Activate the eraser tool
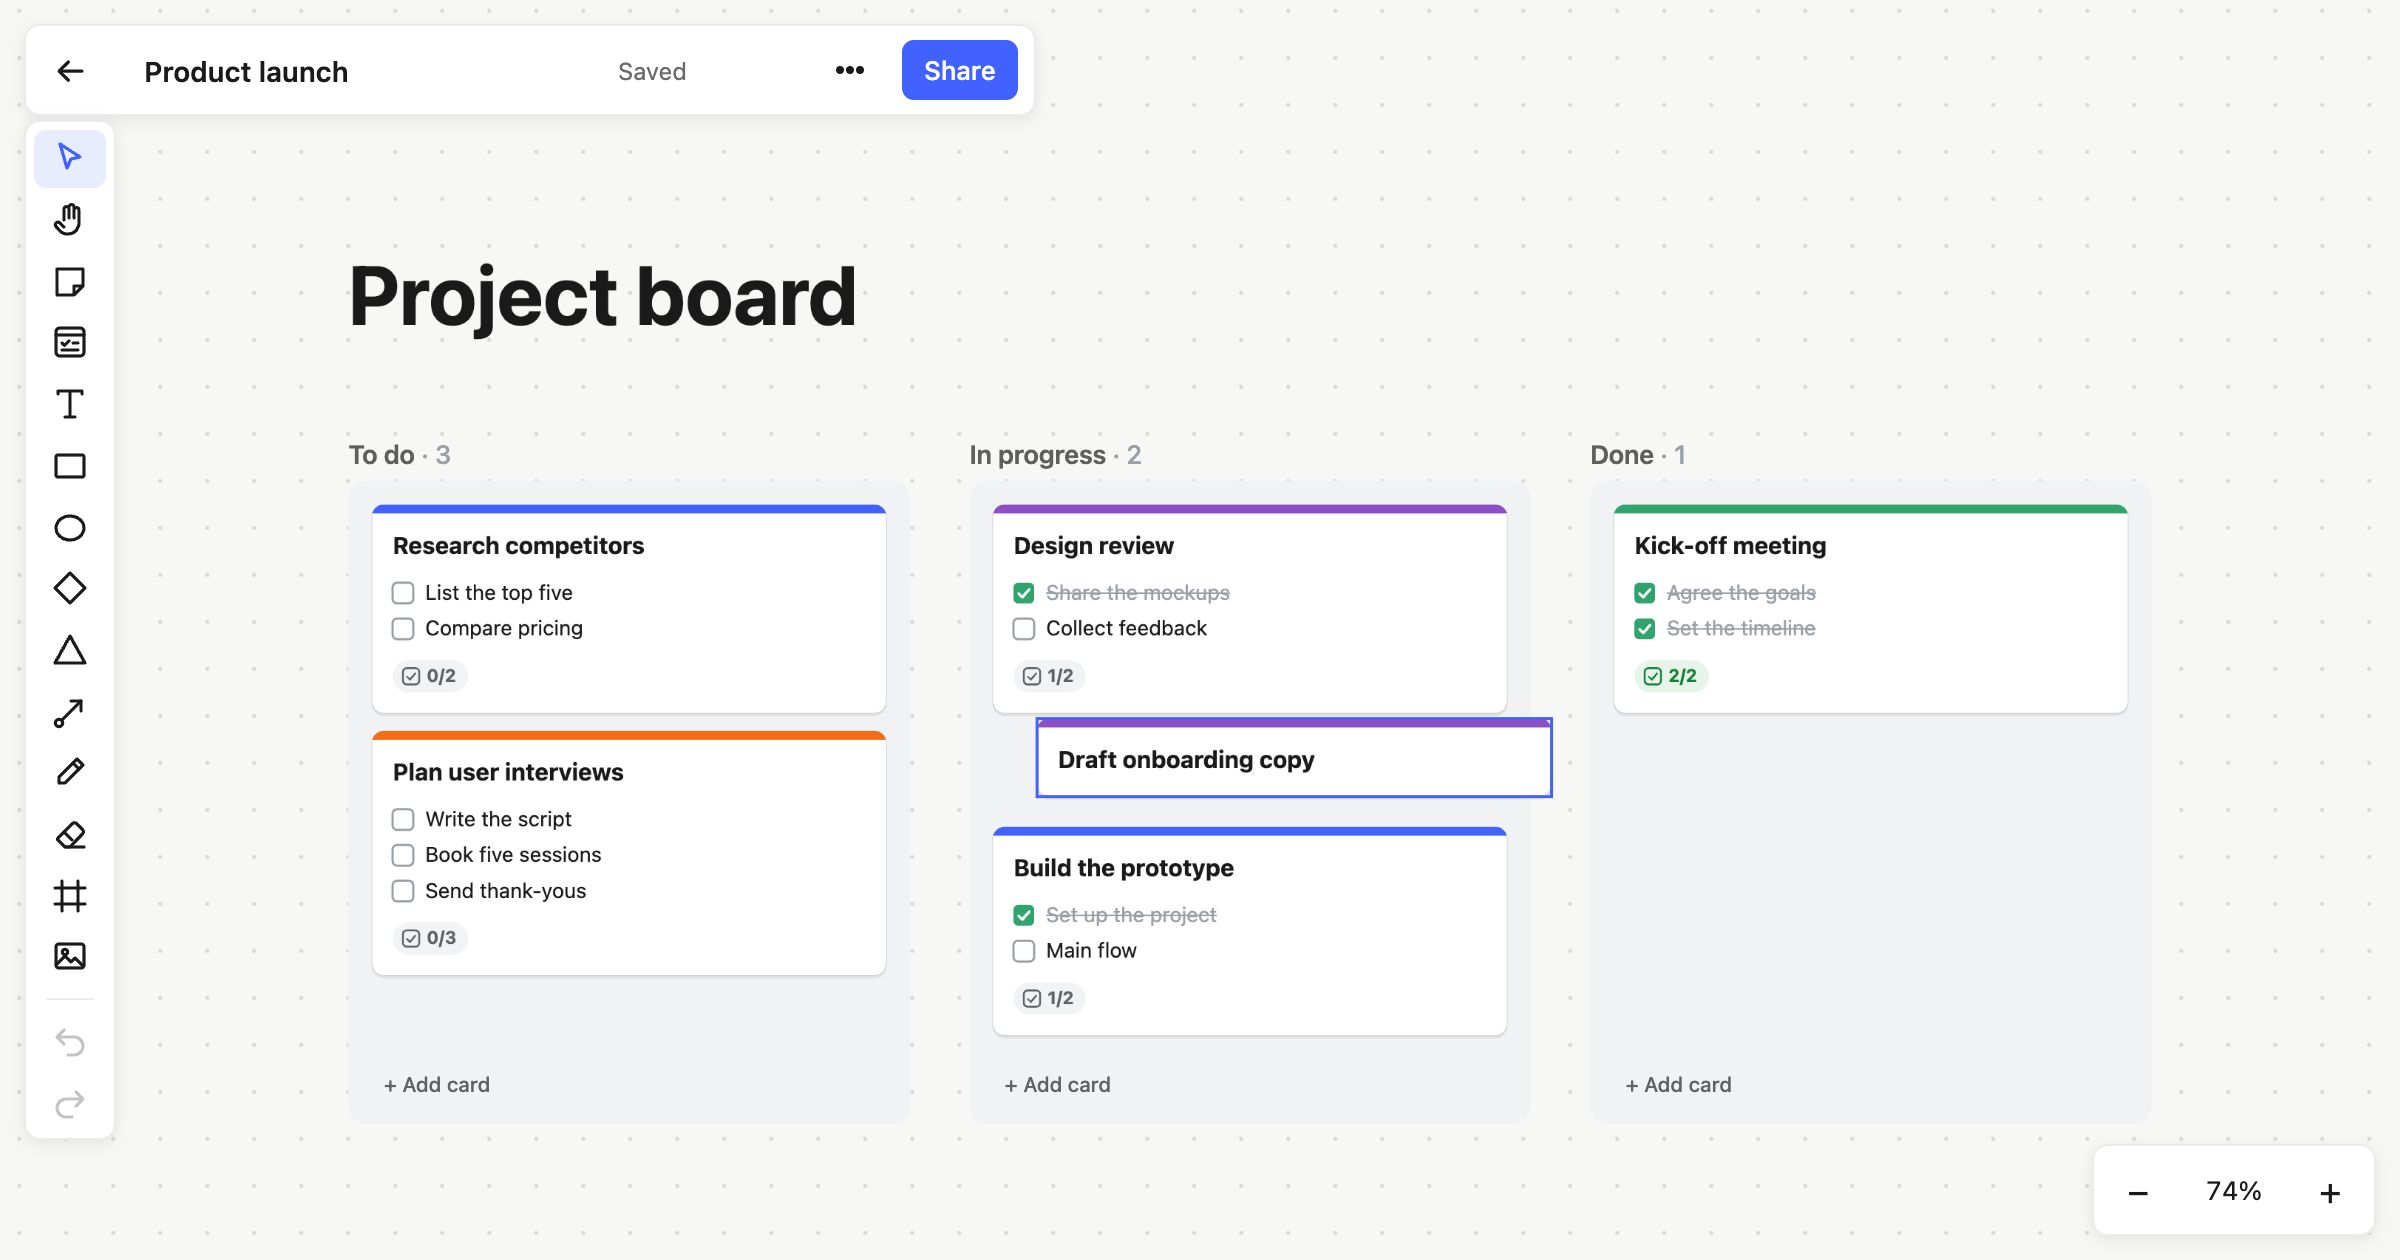Viewport: 2400px width, 1260px height. pyautogui.click(x=70, y=835)
